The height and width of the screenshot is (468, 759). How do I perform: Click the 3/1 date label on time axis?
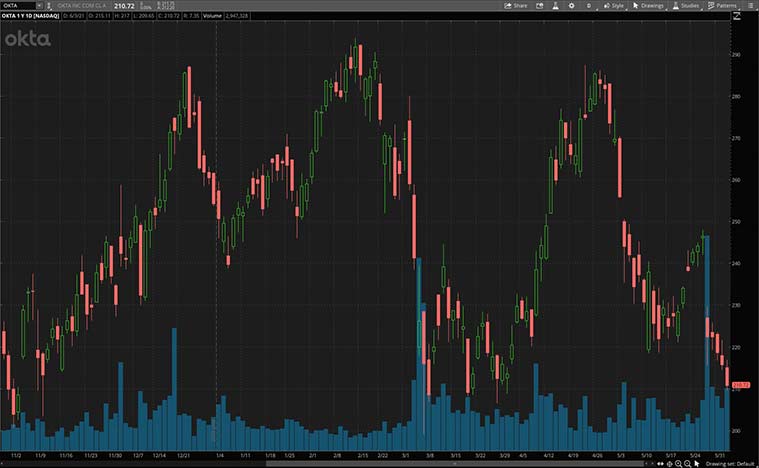coord(406,456)
